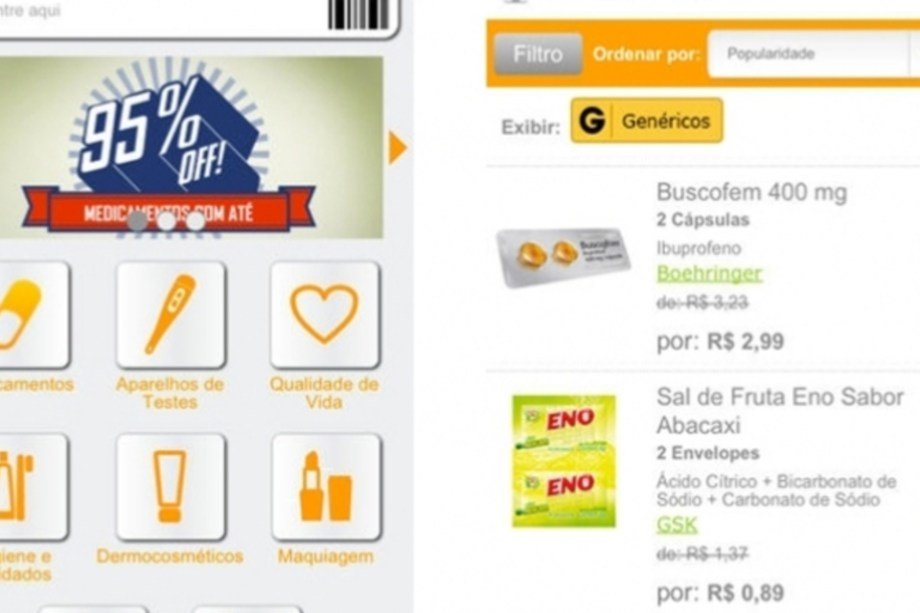
Task: Select third banner carousel dot
Action: coord(195,221)
